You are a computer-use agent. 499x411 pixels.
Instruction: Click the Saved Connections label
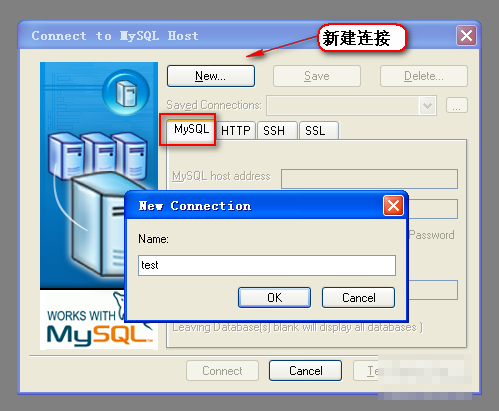[214, 105]
